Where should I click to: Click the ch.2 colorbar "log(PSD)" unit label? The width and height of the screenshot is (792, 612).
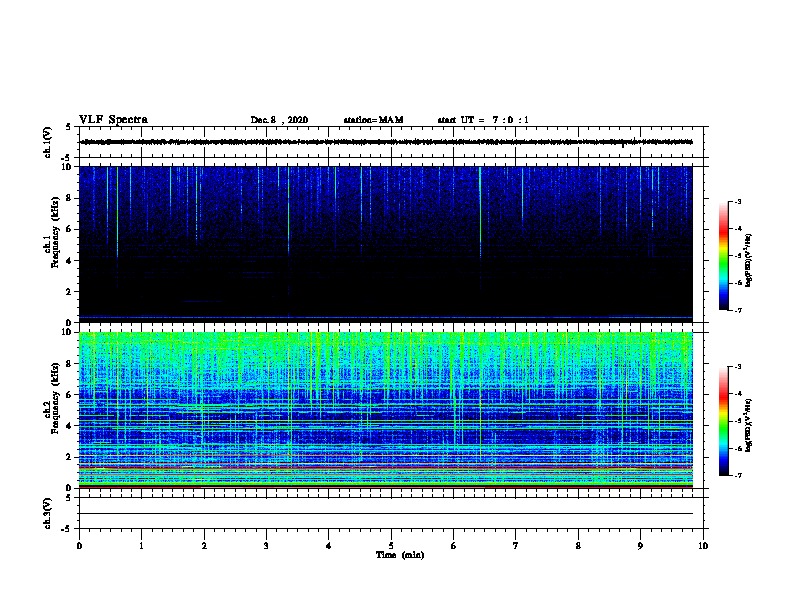point(748,425)
